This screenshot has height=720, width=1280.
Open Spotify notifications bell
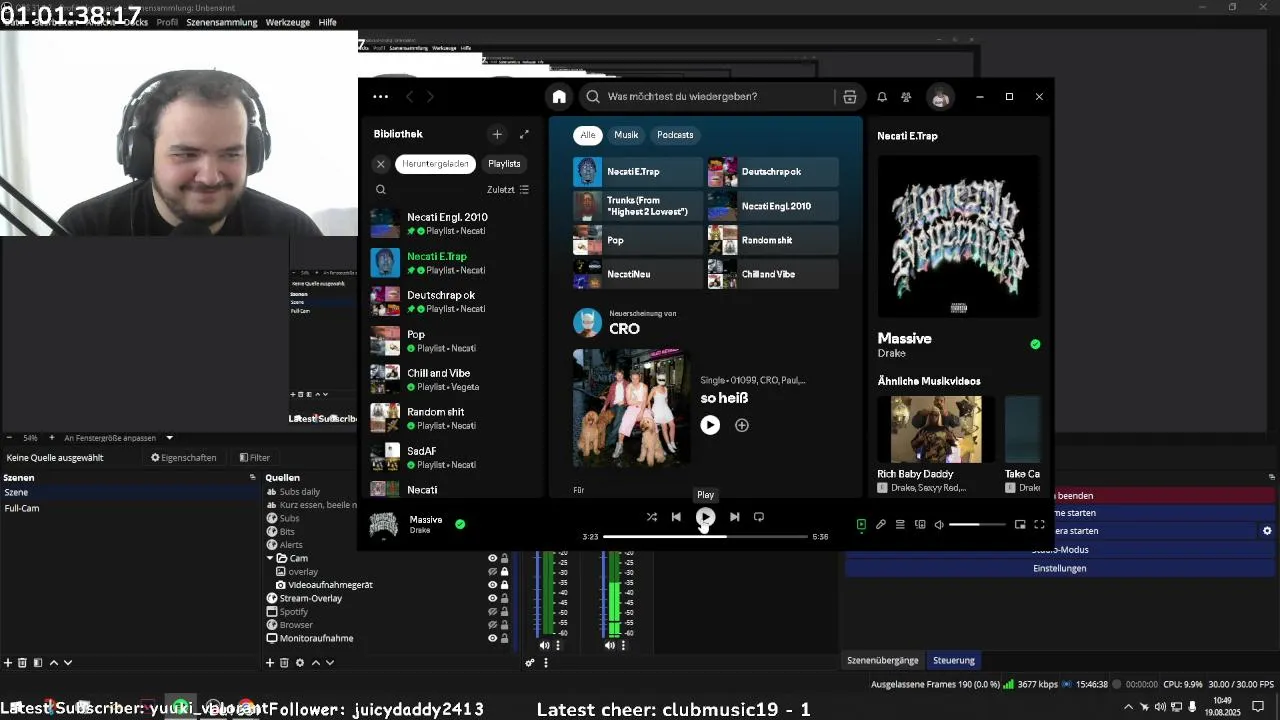882,97
